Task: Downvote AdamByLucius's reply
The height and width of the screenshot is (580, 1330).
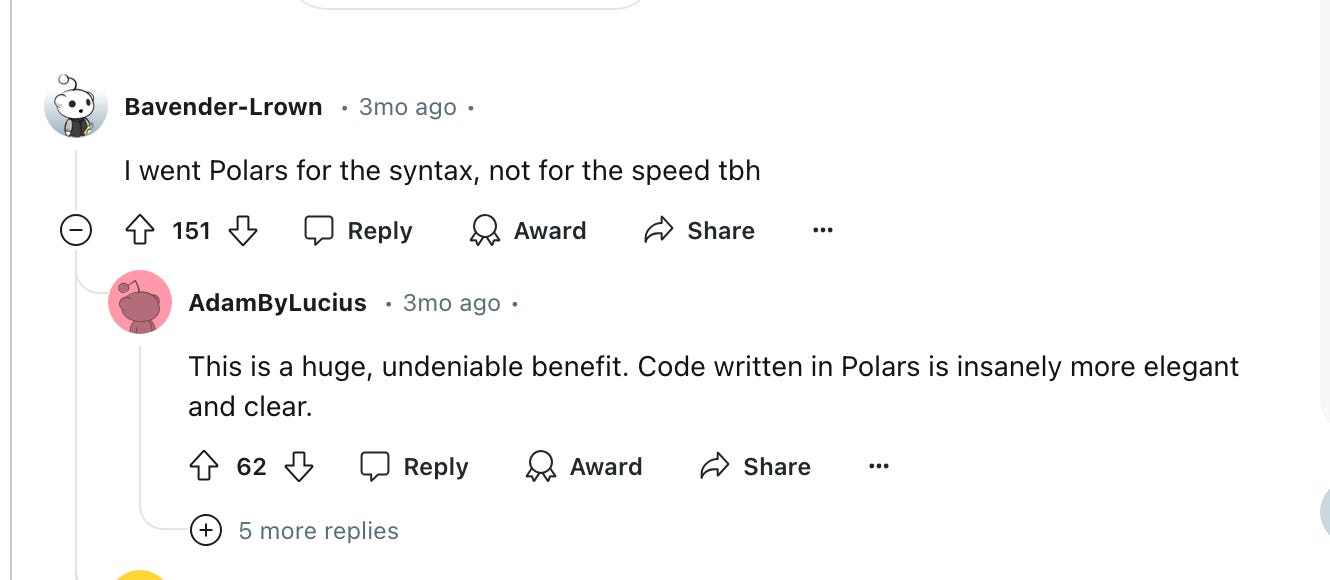Action: pos(300,466)
